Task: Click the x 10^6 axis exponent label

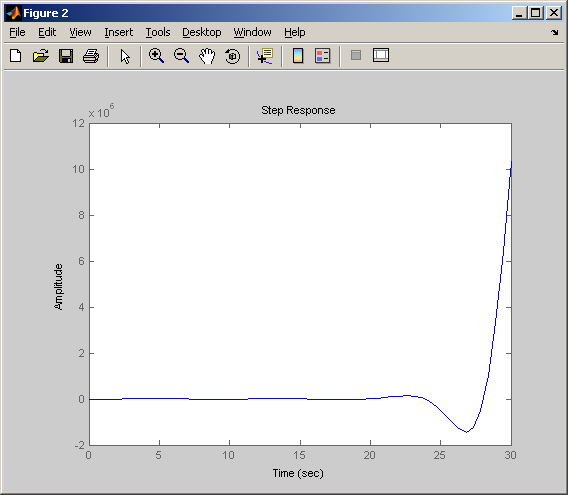Action: click(x=101, y=111)
